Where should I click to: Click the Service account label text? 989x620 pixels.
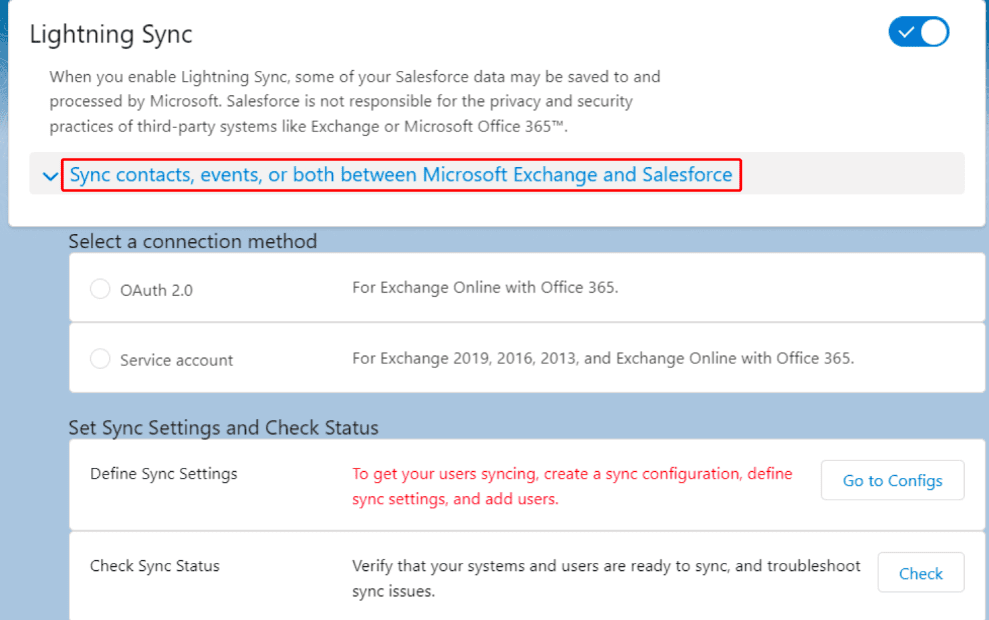point(176,360)
